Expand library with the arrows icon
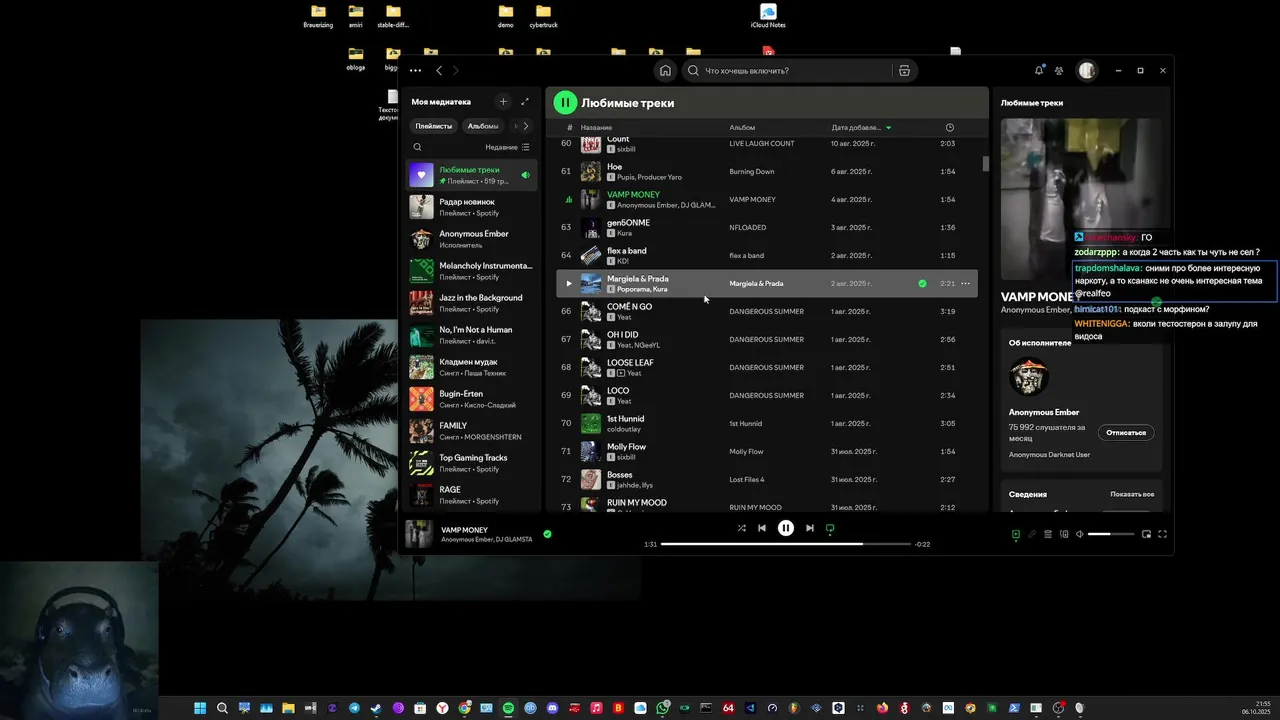Image resolution: width=1280 pixels, height=720 pixels. [525, 101]
